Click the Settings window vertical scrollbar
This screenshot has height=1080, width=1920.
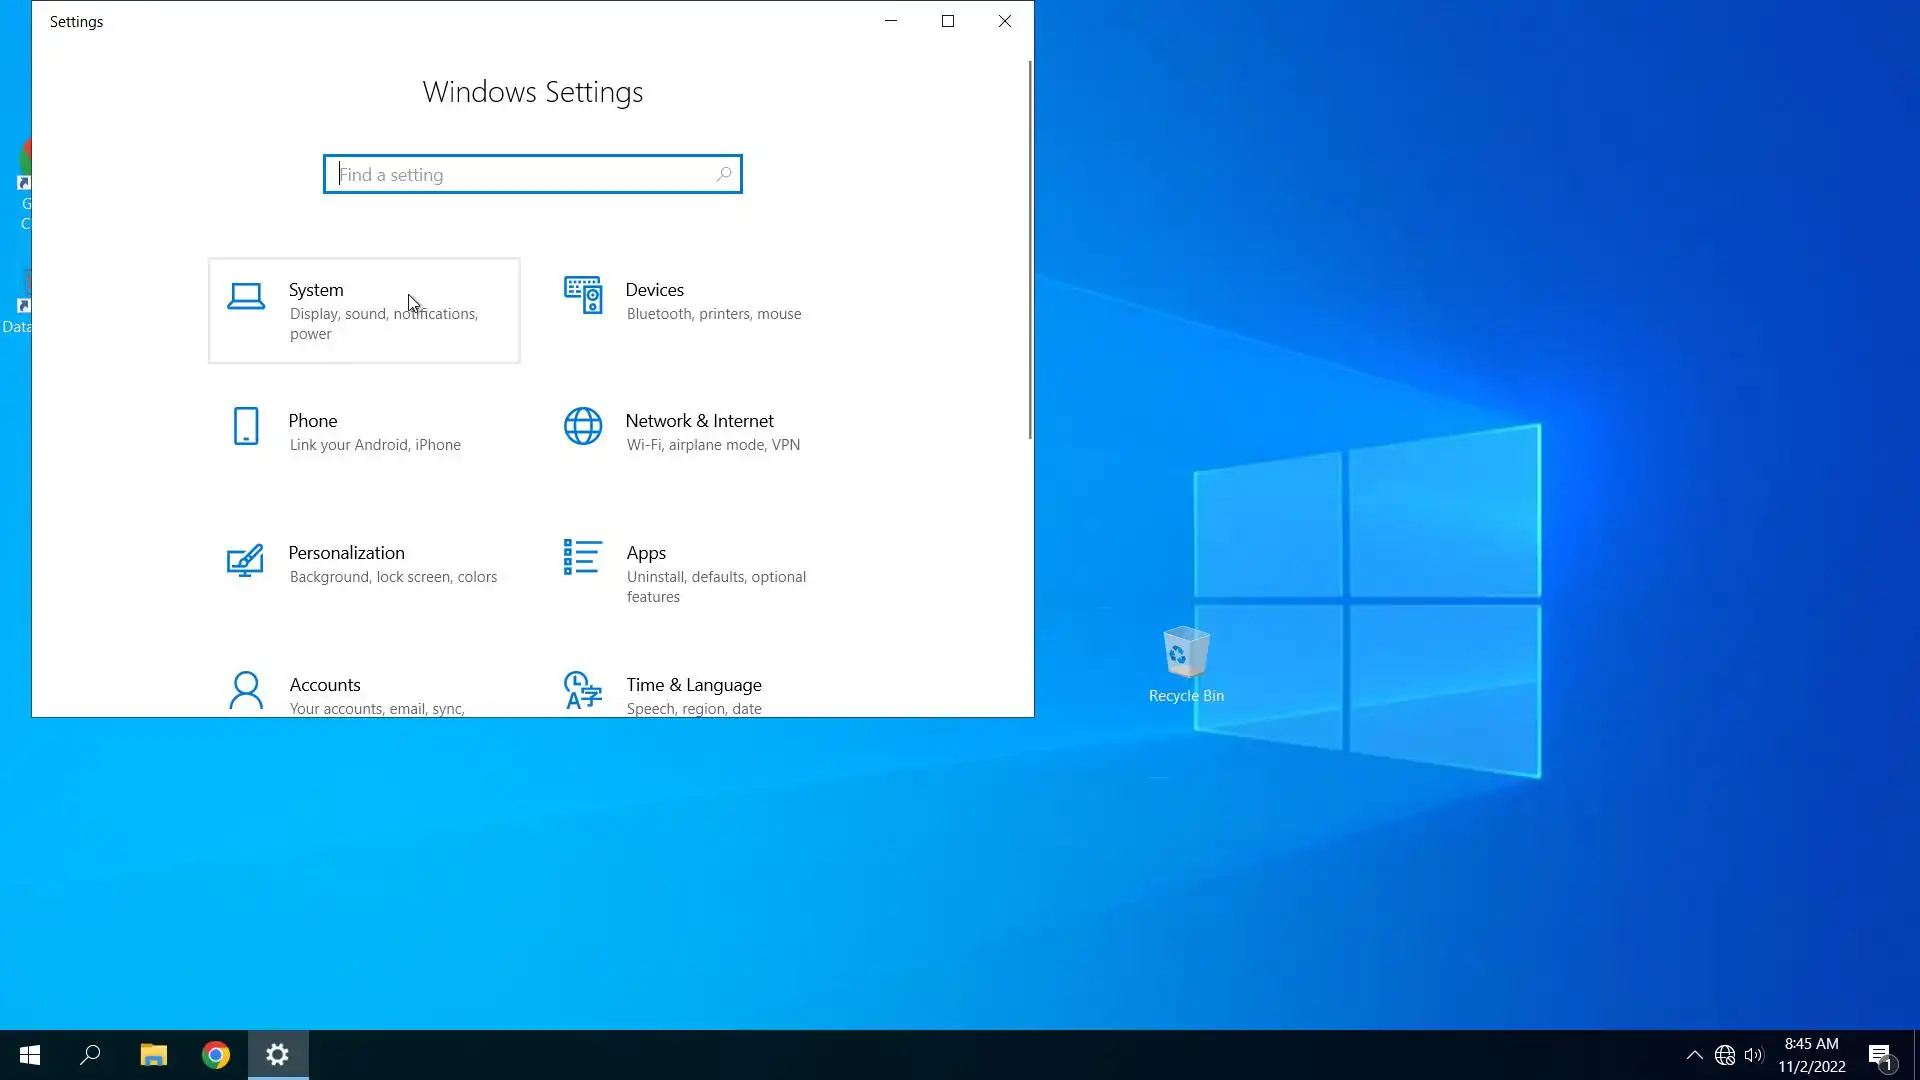[1030, 250]
